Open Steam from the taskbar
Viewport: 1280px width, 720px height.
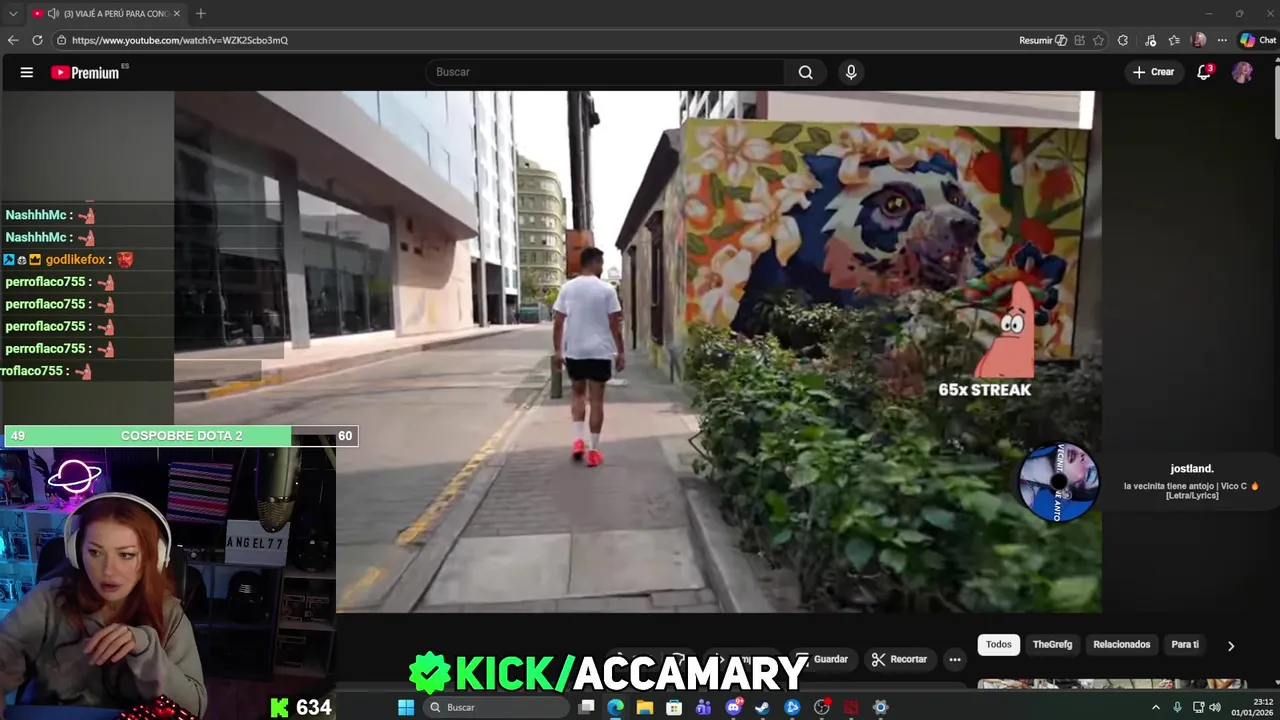point(762,707)
